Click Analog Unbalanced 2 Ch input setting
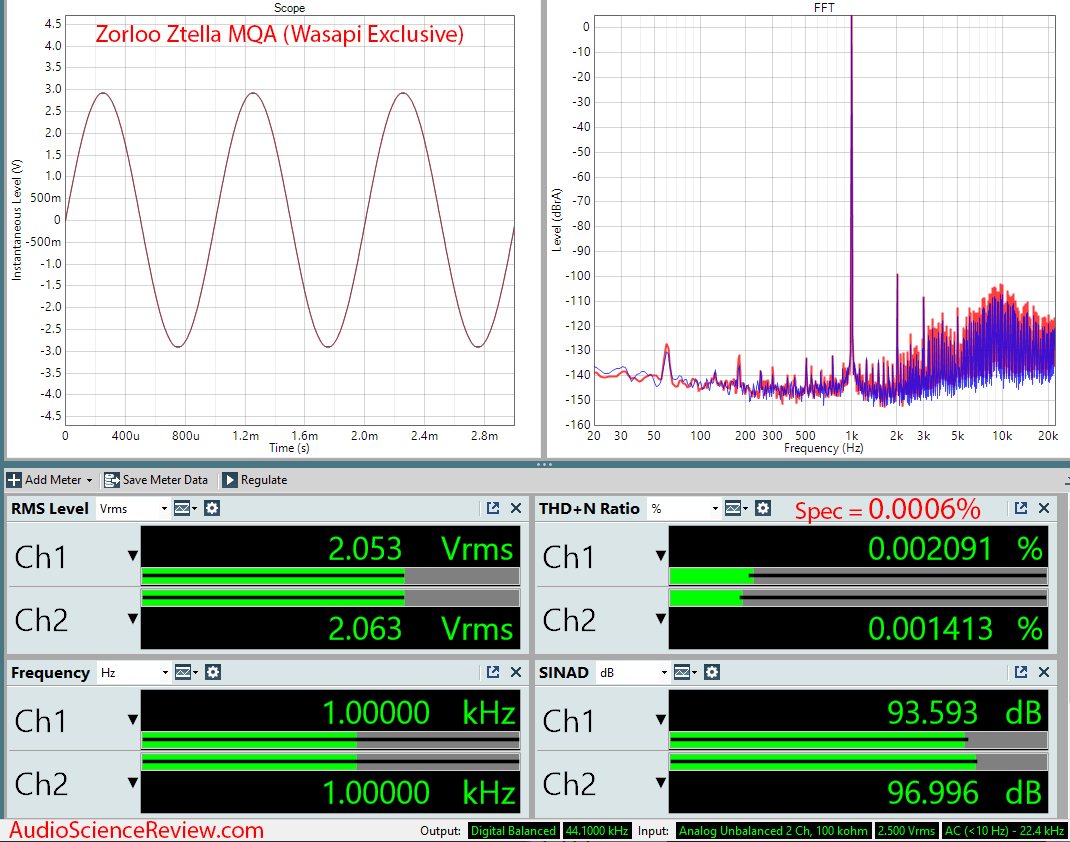The width and height of the screenshot is (1070, 842). (773, 831)
